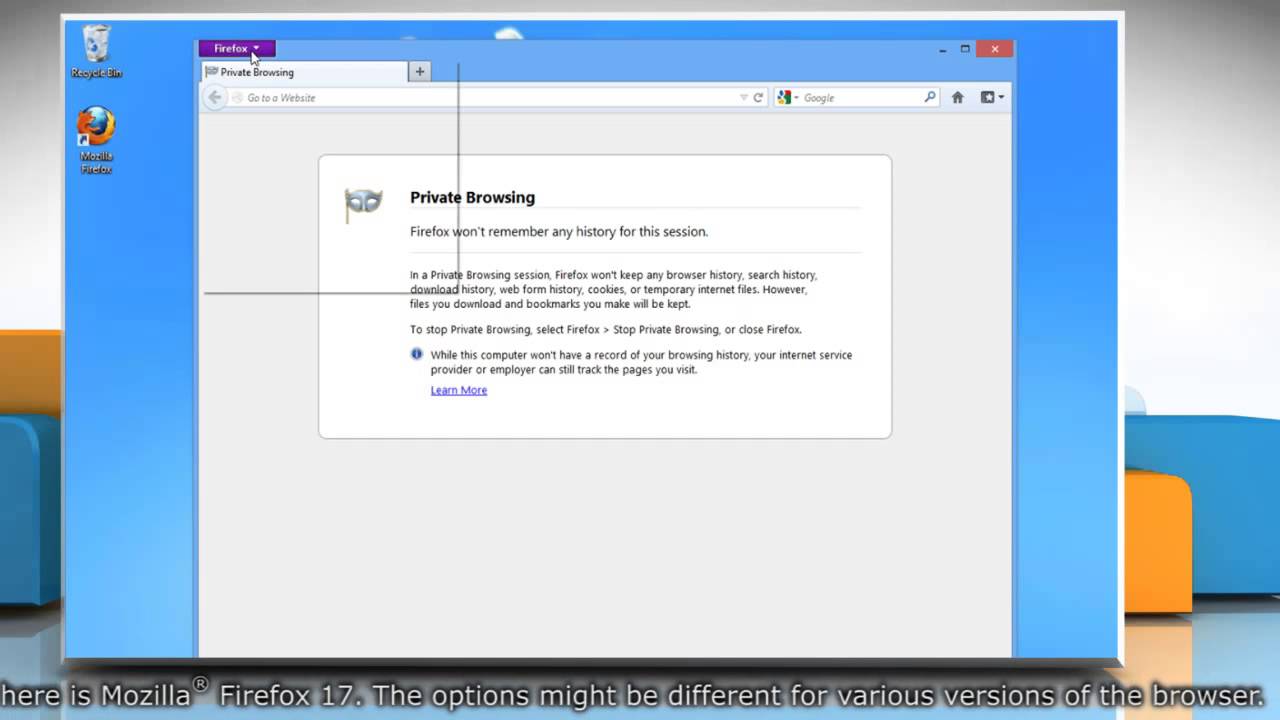Reload the current page
This screenshot has width=1280, height=720.
tap(758, 98)
